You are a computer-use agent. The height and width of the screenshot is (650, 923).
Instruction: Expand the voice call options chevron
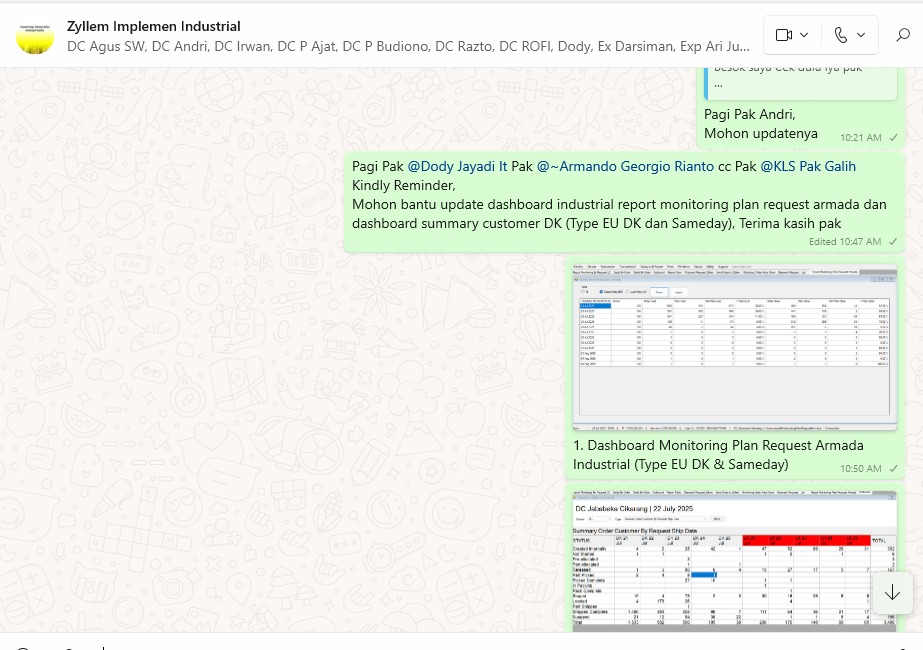pyautogui.click(x=861, y=35)
